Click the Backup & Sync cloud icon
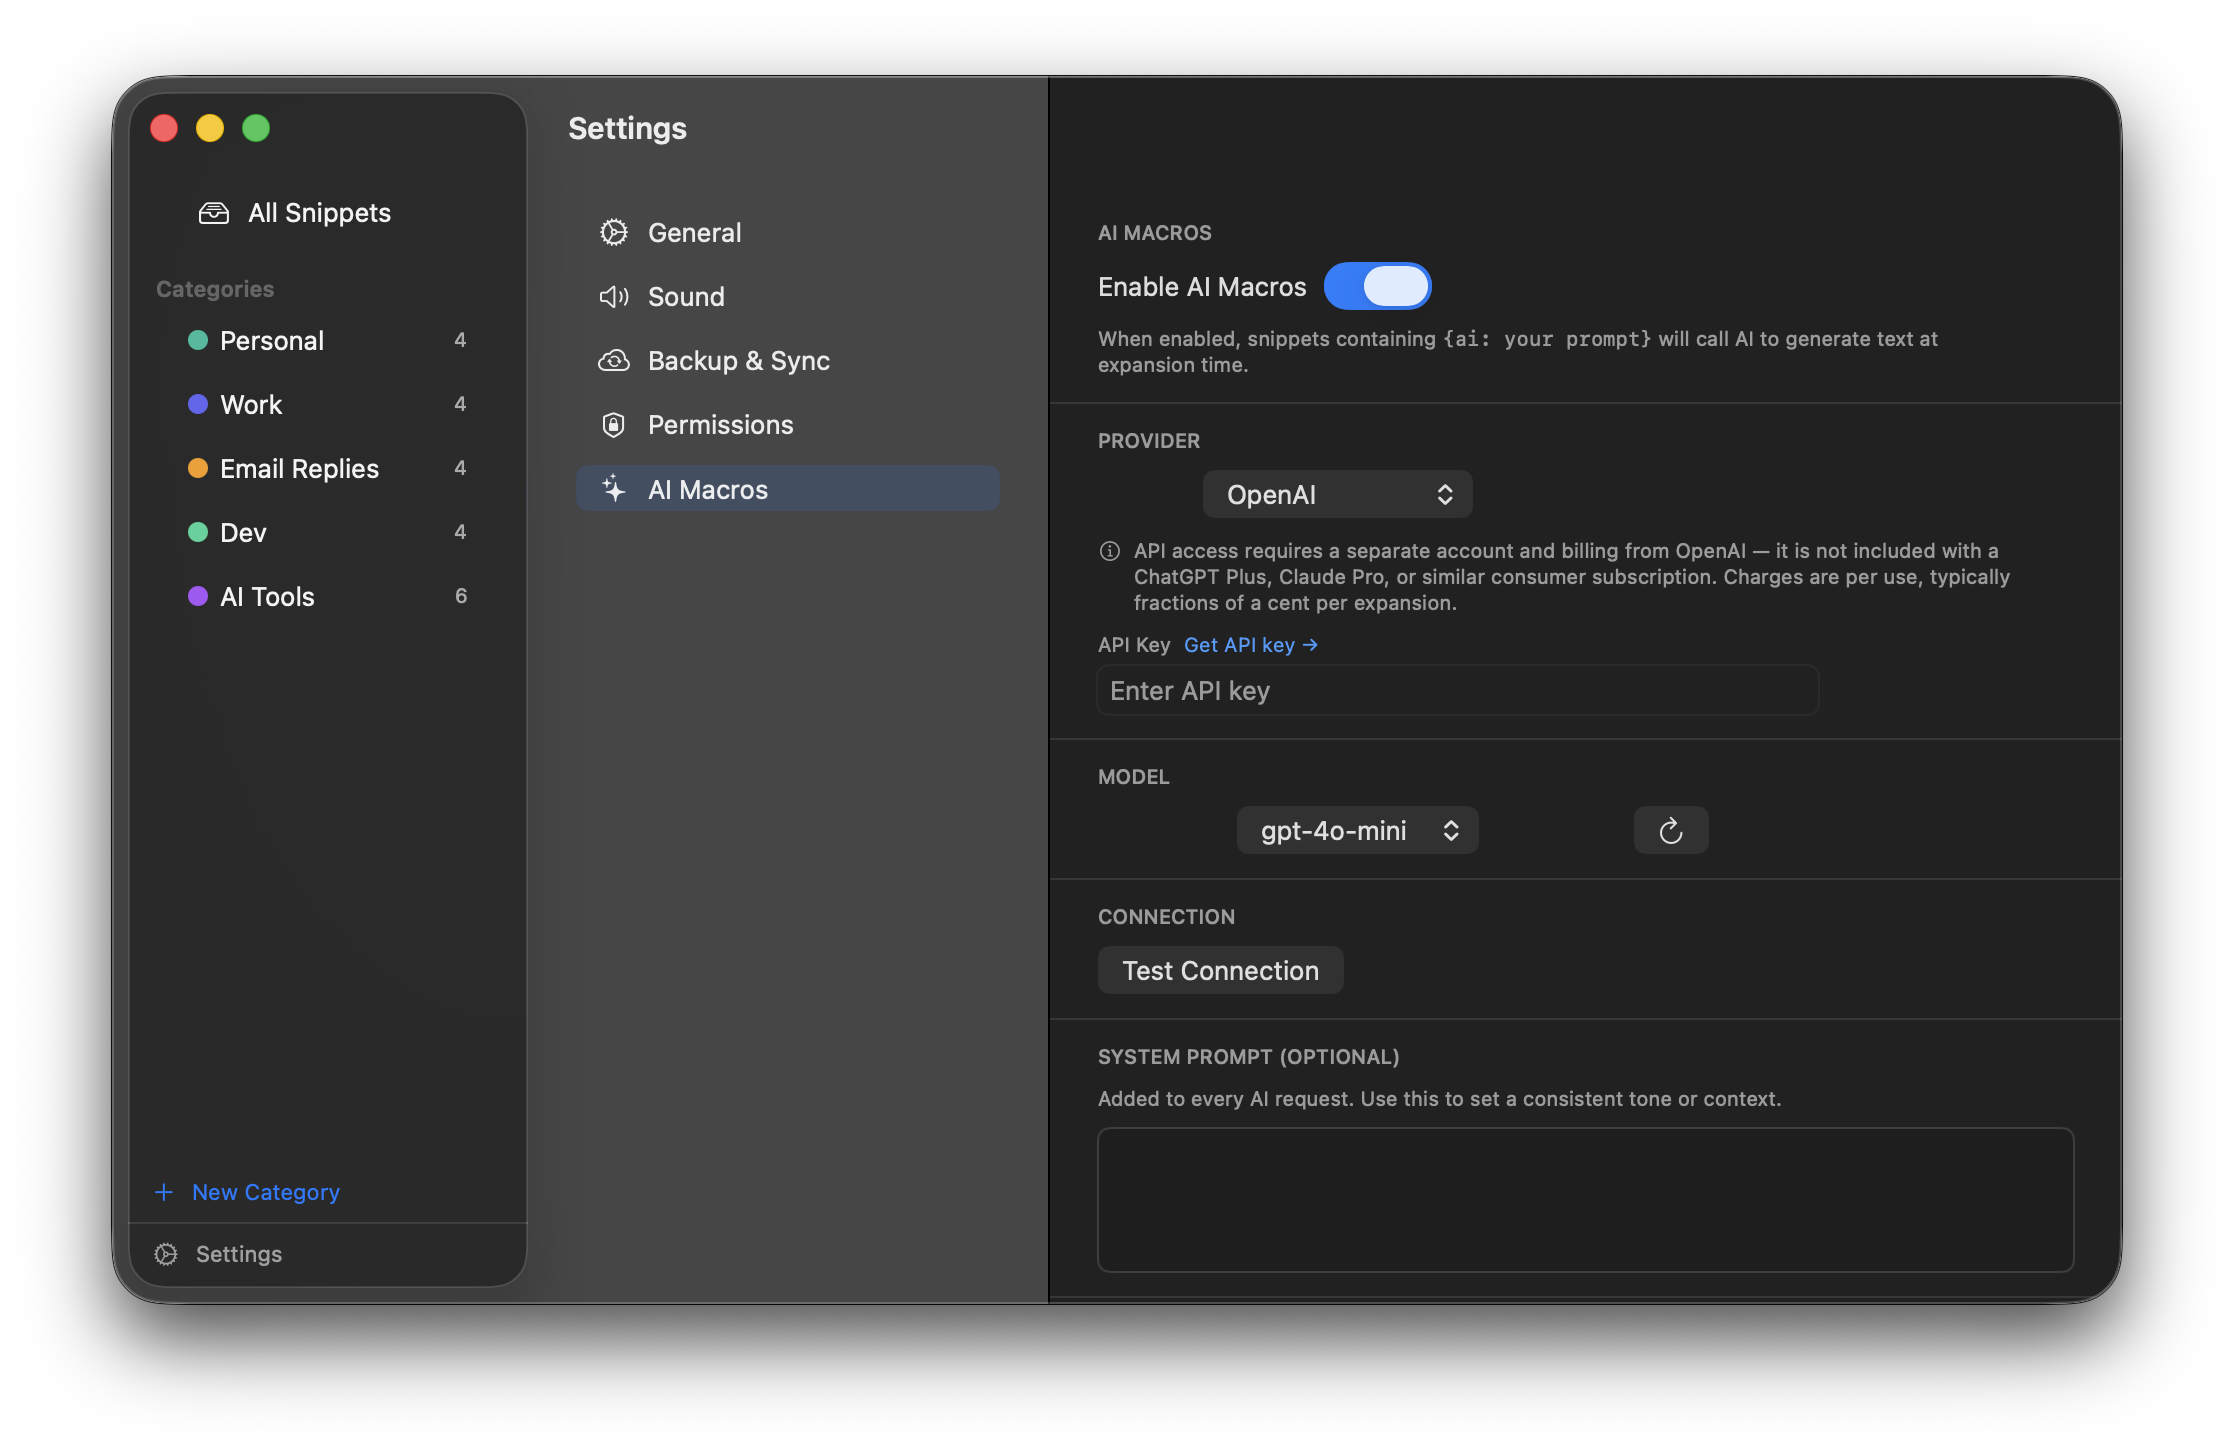Viewport: 2234px width, 1452px height. point(613,360)
